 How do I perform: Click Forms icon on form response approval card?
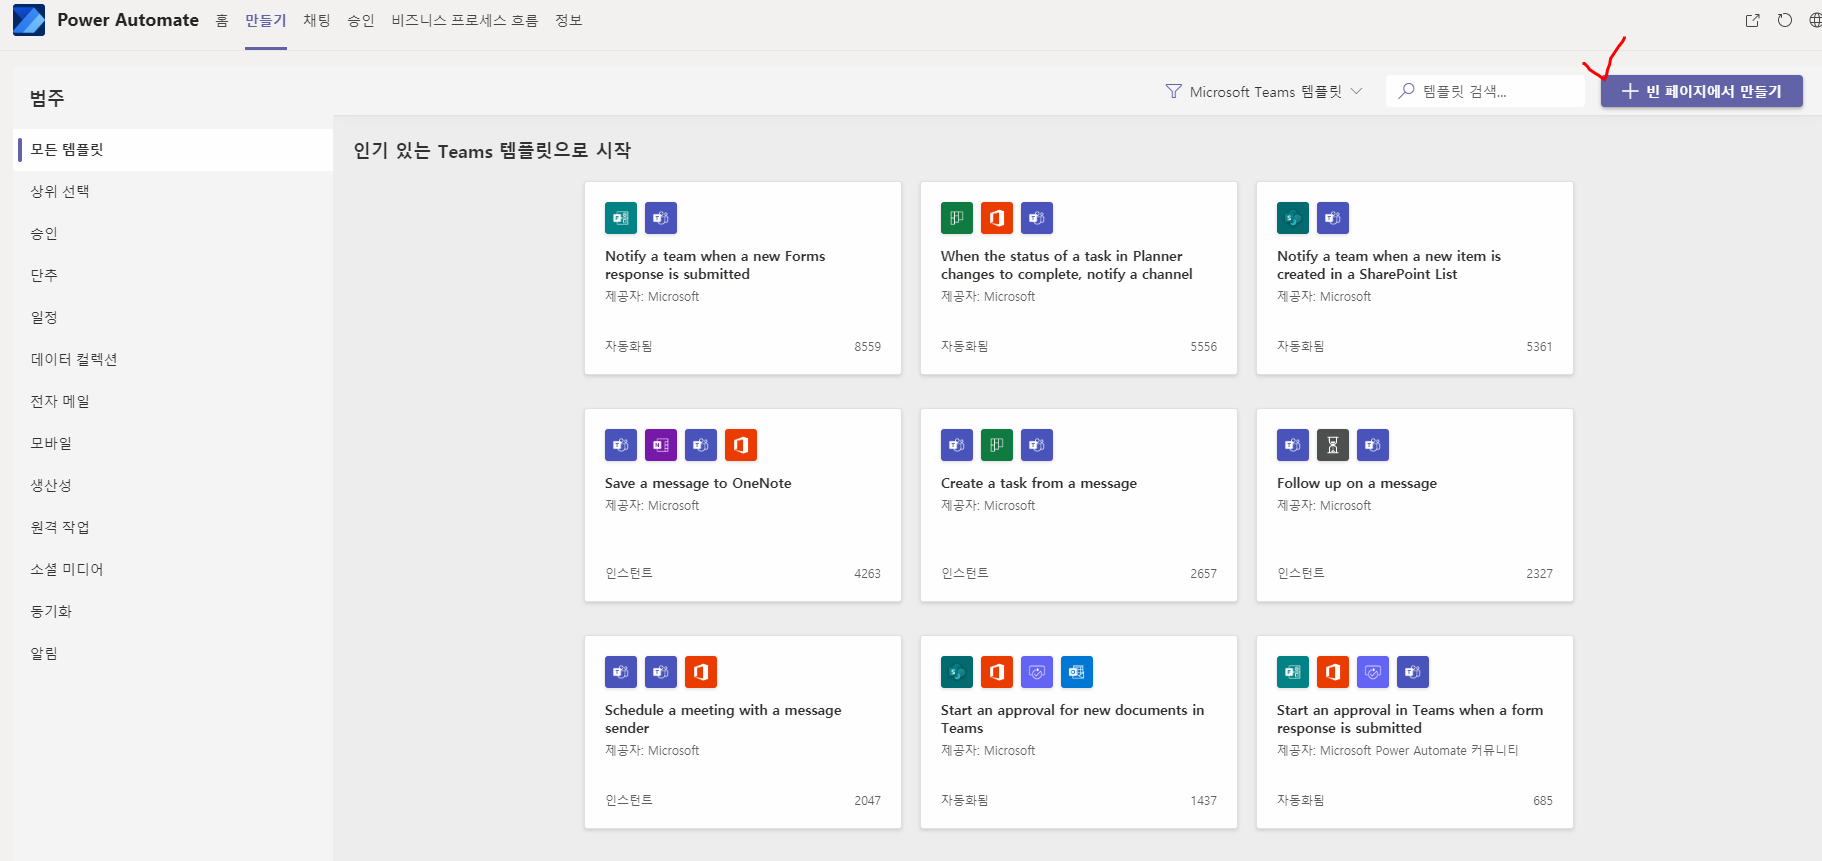click(1293, 672)
